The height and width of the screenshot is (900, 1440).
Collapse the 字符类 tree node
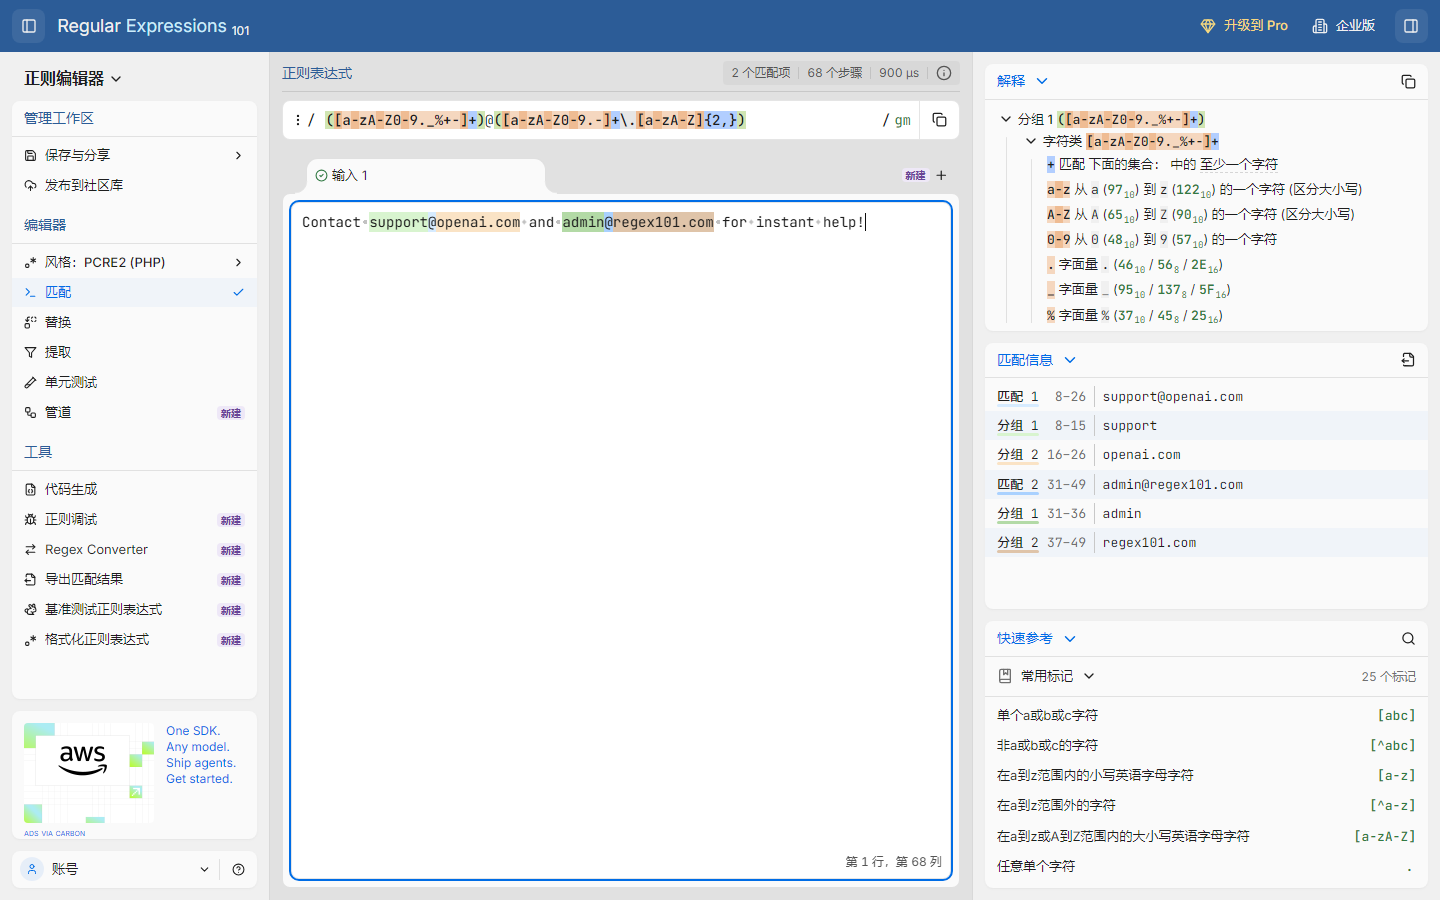1031,141
